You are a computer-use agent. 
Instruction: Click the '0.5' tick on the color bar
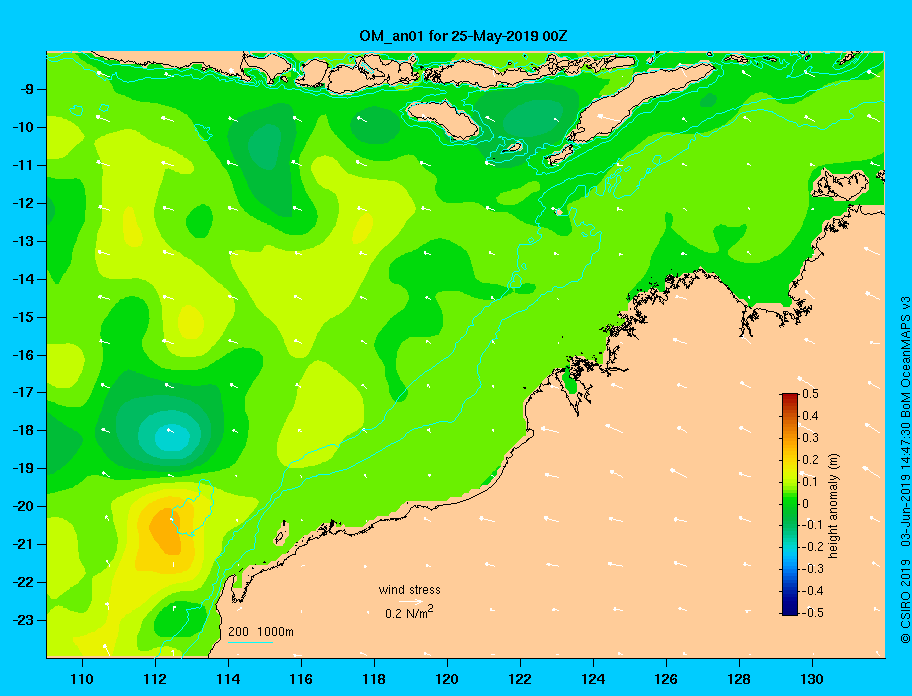tap(810, 394)
